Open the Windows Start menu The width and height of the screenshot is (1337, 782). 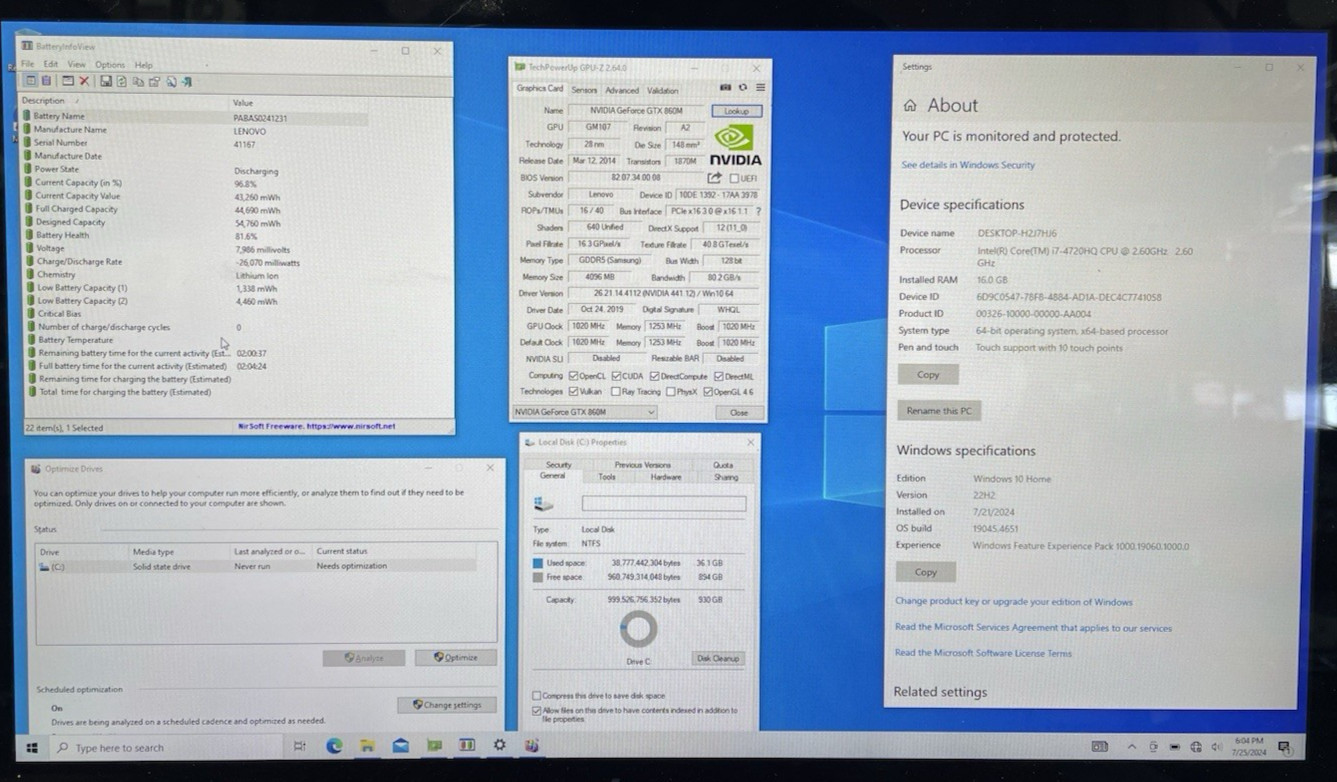tap(31, 747)
